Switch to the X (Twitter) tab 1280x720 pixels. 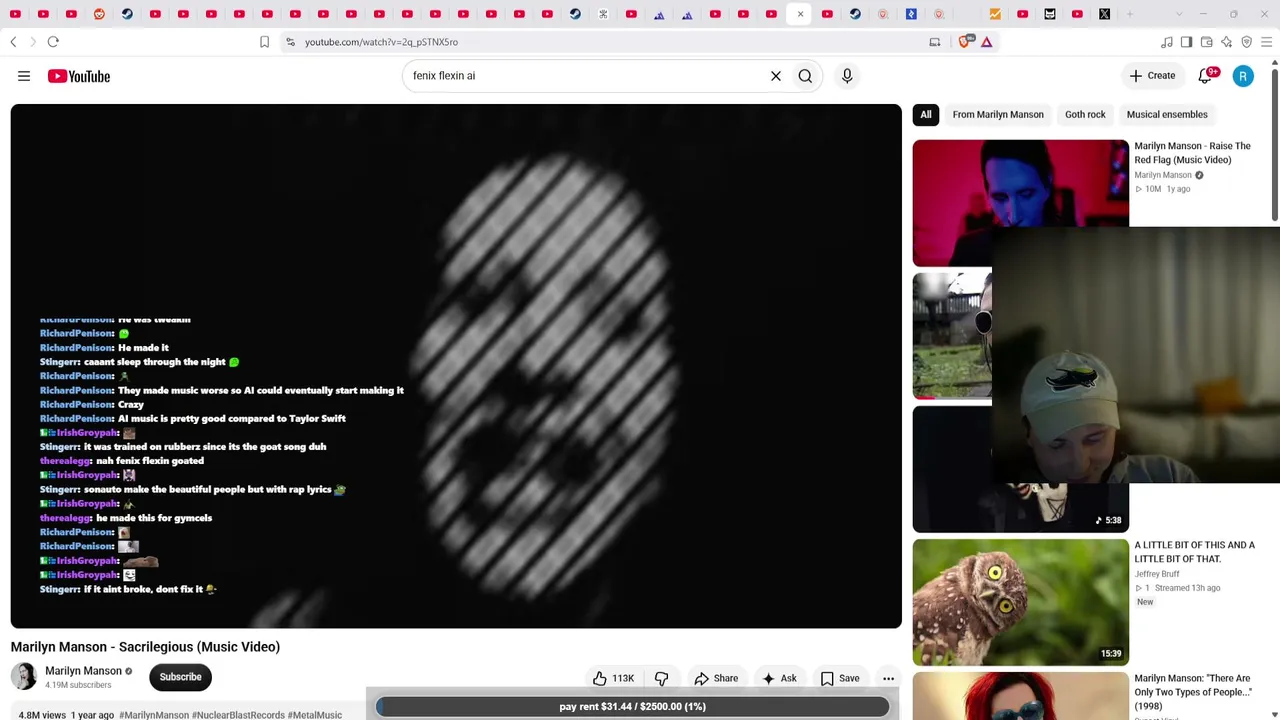[x=1104, y=14]
